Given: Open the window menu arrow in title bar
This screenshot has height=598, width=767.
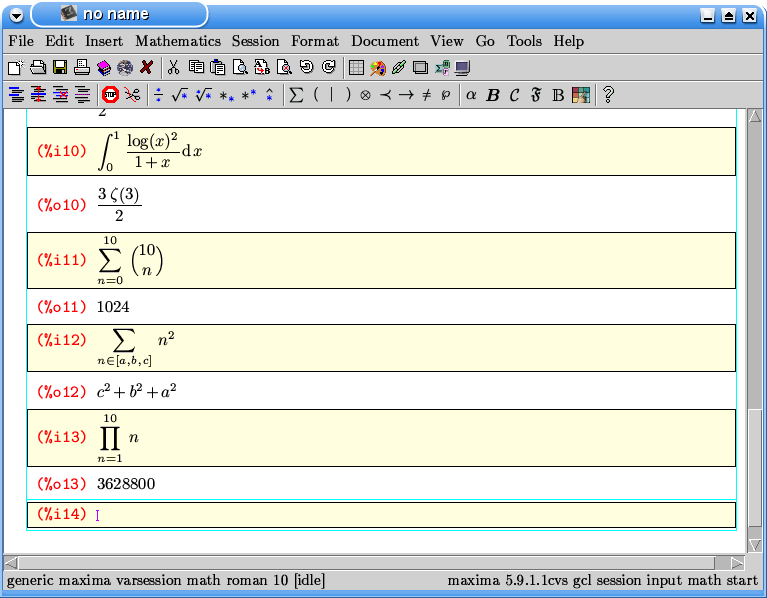Looking at the screenshot, I should [x=16, y=16].
